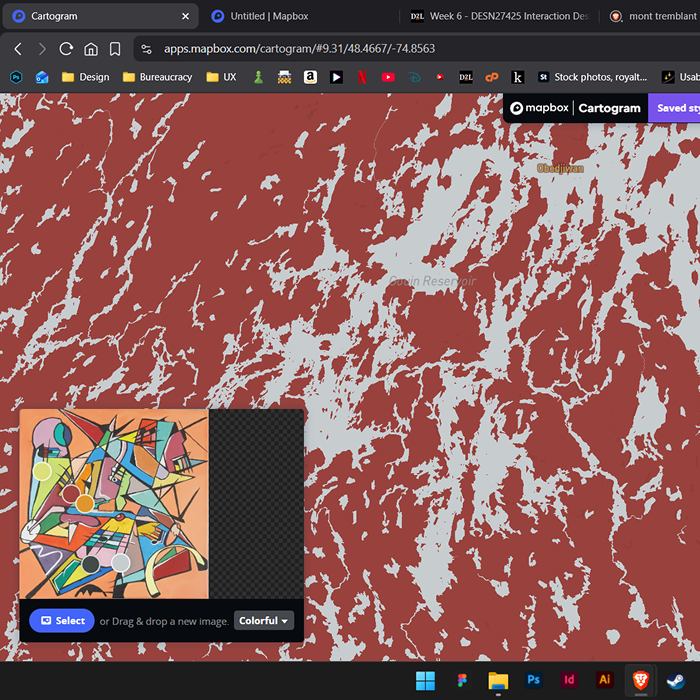
Task: Open Illustrator from the taskbar
Action: [604, 680]
